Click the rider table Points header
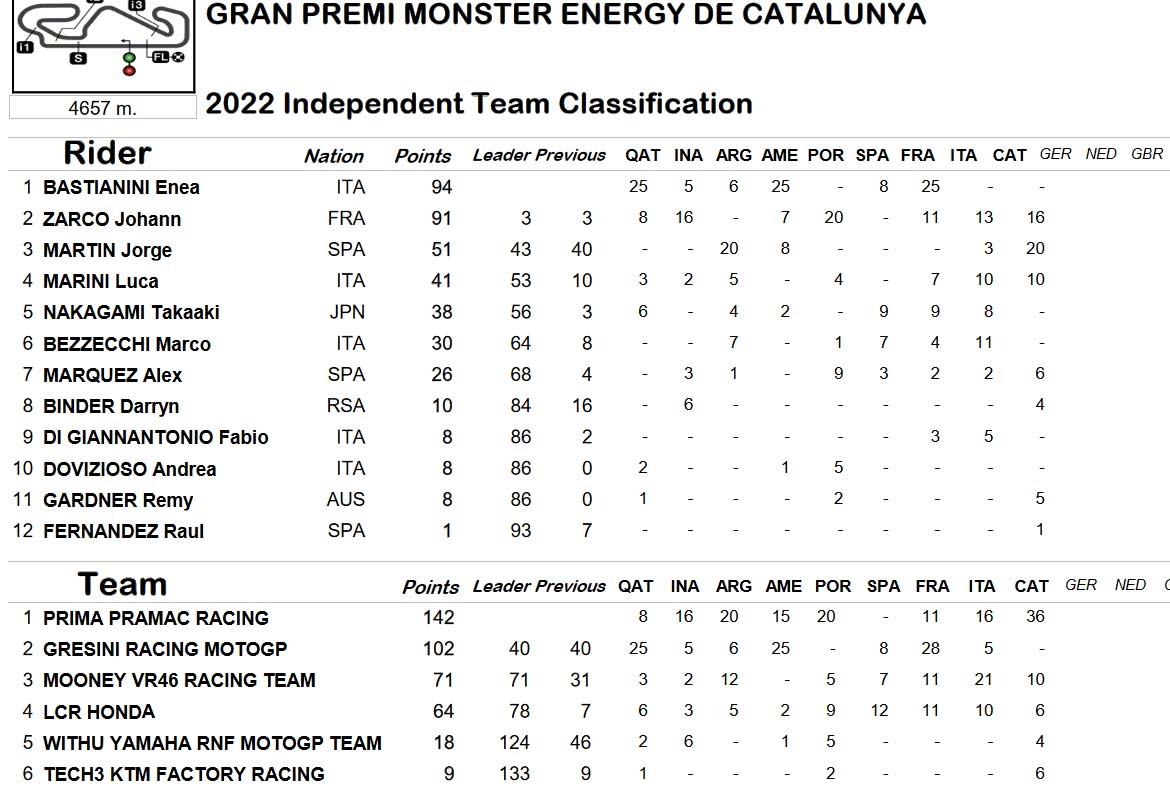The width and height of the screenshot is (1170, 796). point(422,156)
